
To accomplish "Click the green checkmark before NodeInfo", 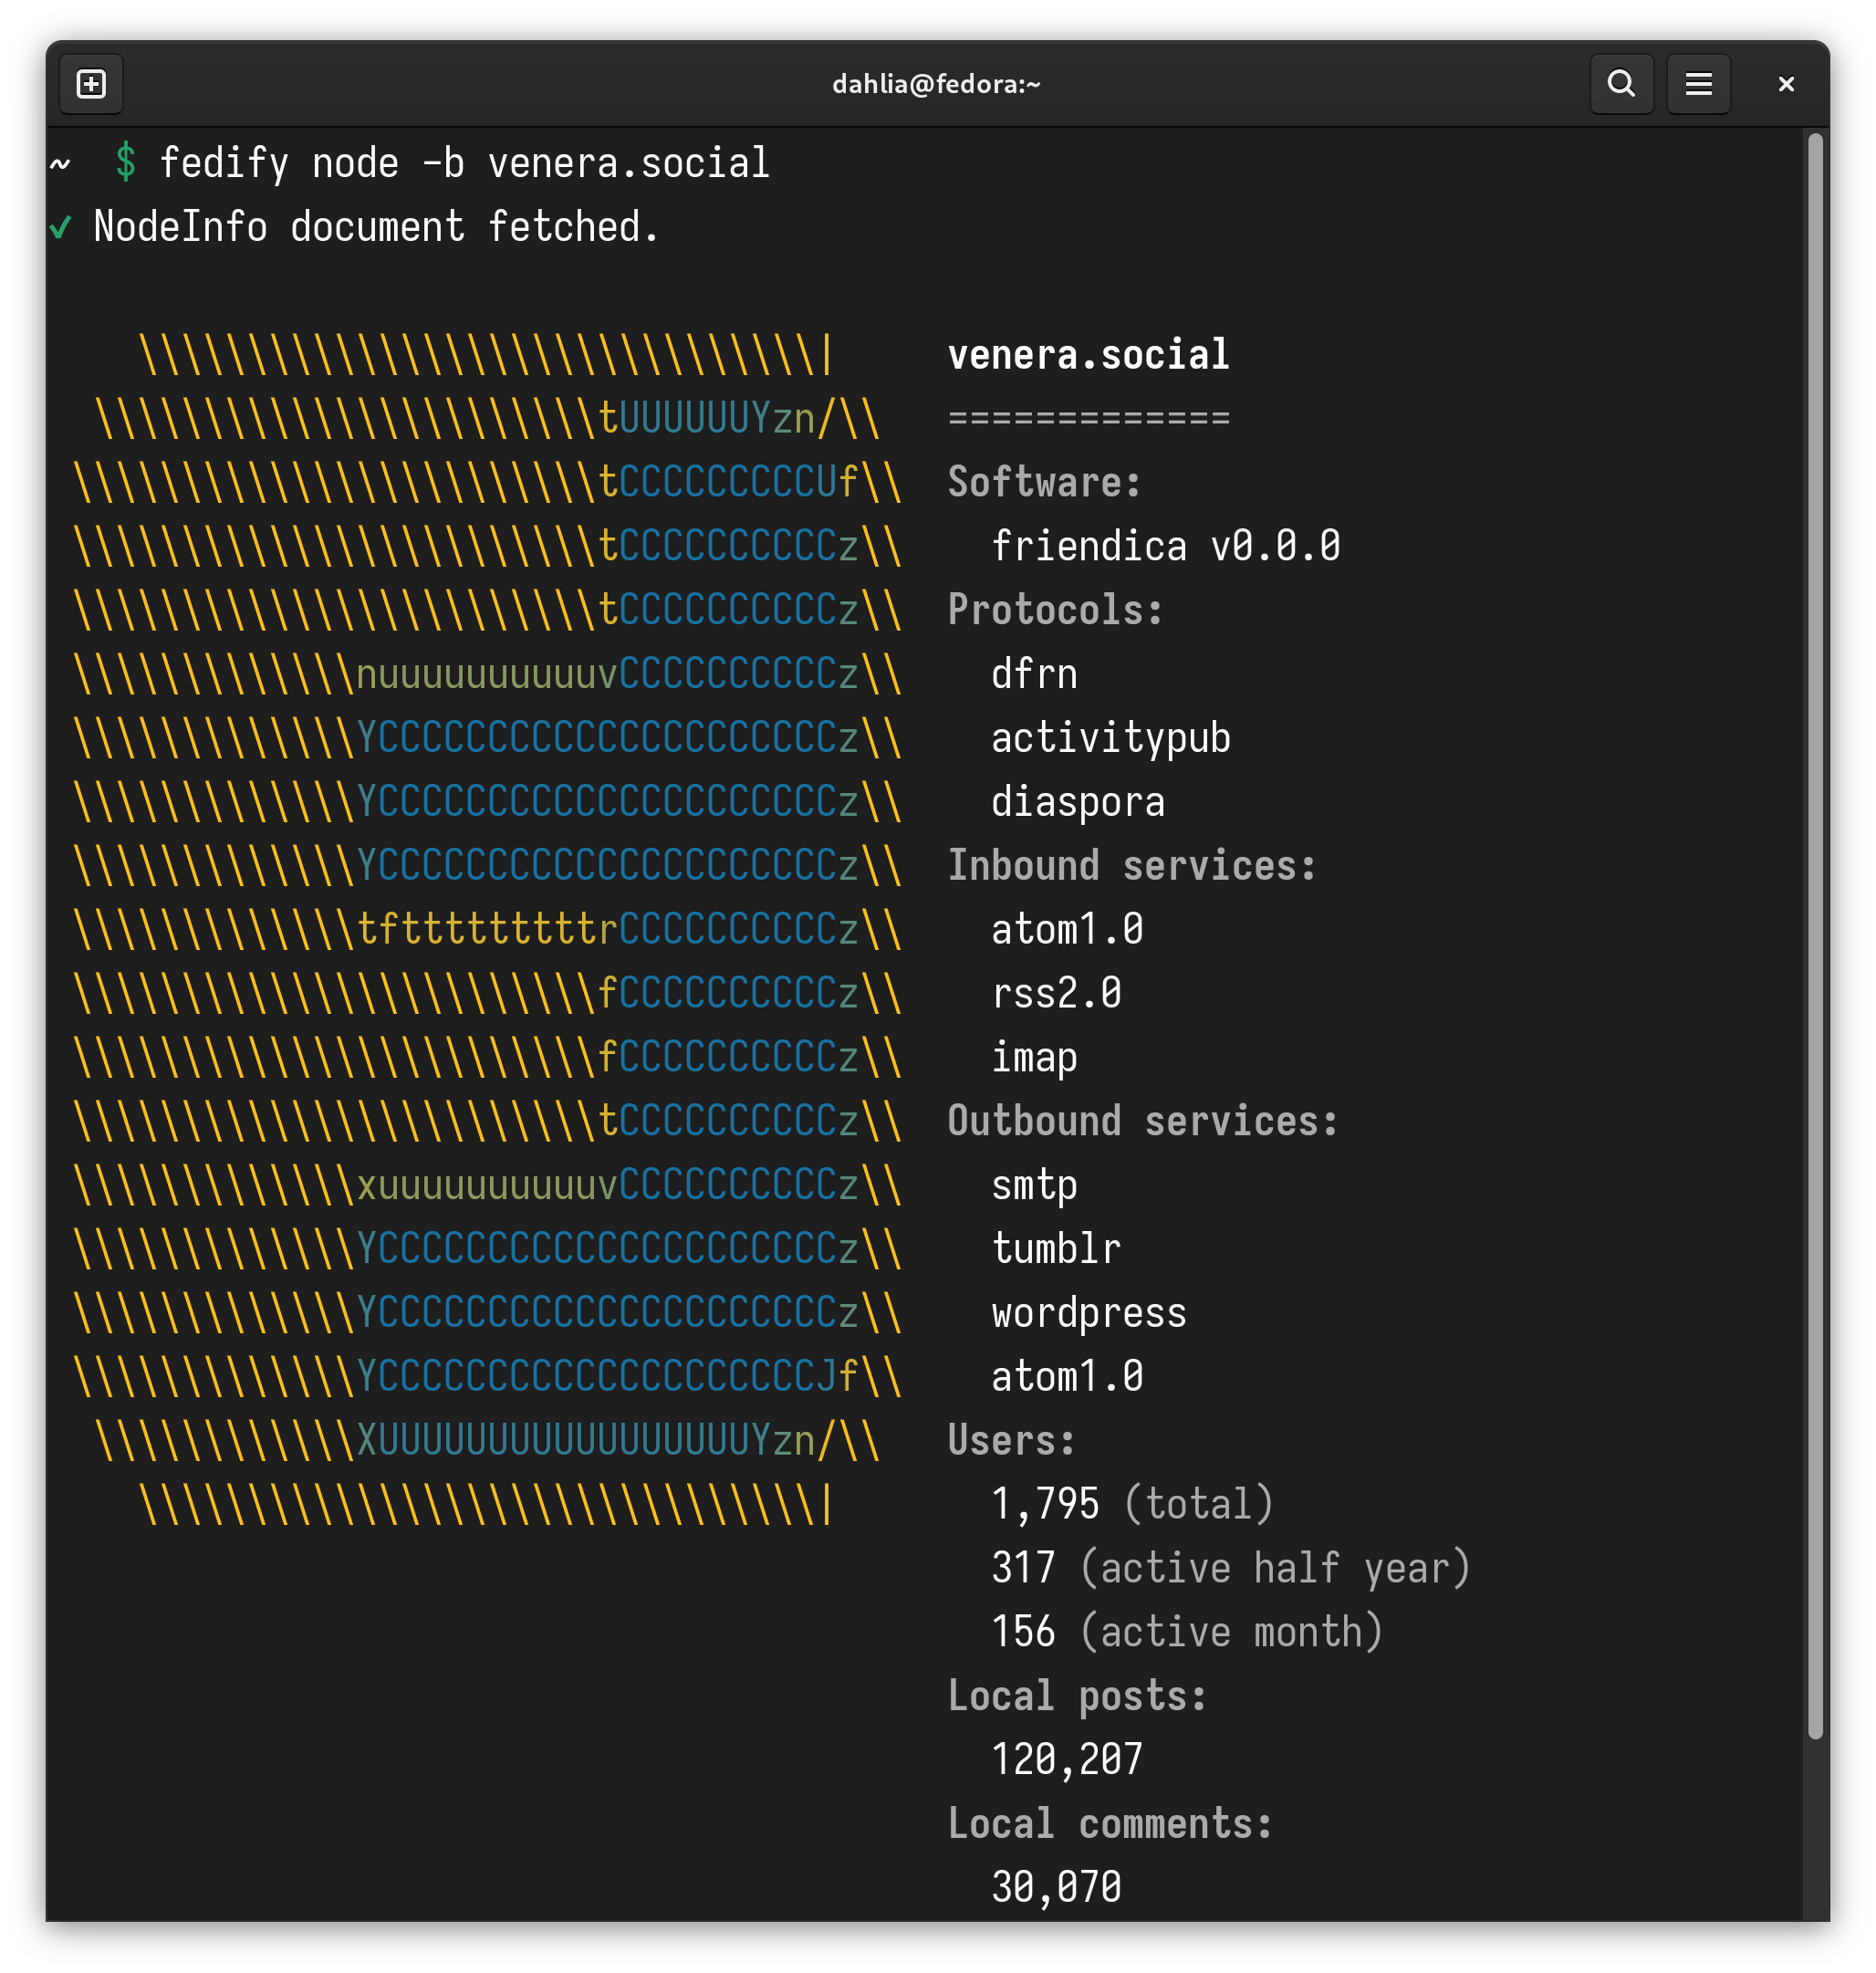I will [61, 227].
